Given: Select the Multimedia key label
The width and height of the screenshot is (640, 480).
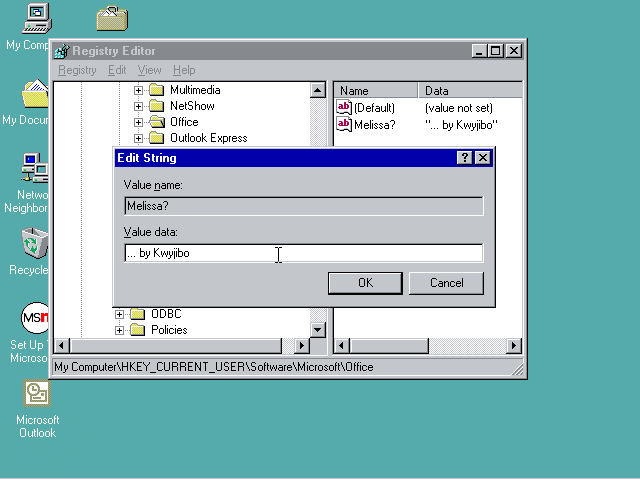Looking at the screenshot, I should click(x=195, y=90).
